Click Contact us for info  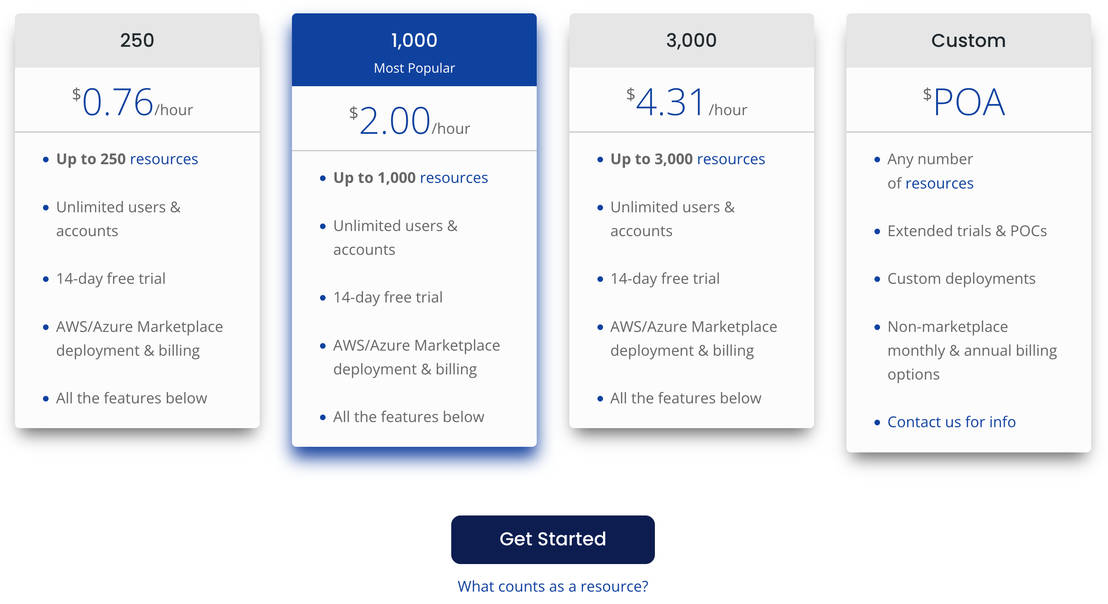[x=951, y=421]
